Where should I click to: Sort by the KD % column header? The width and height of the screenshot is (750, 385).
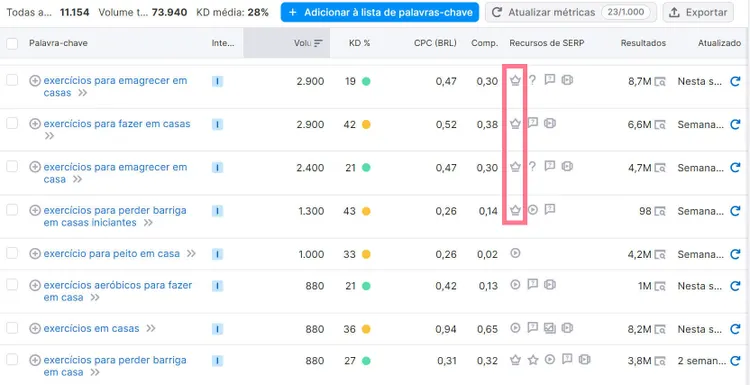click(x=359, y=43)
